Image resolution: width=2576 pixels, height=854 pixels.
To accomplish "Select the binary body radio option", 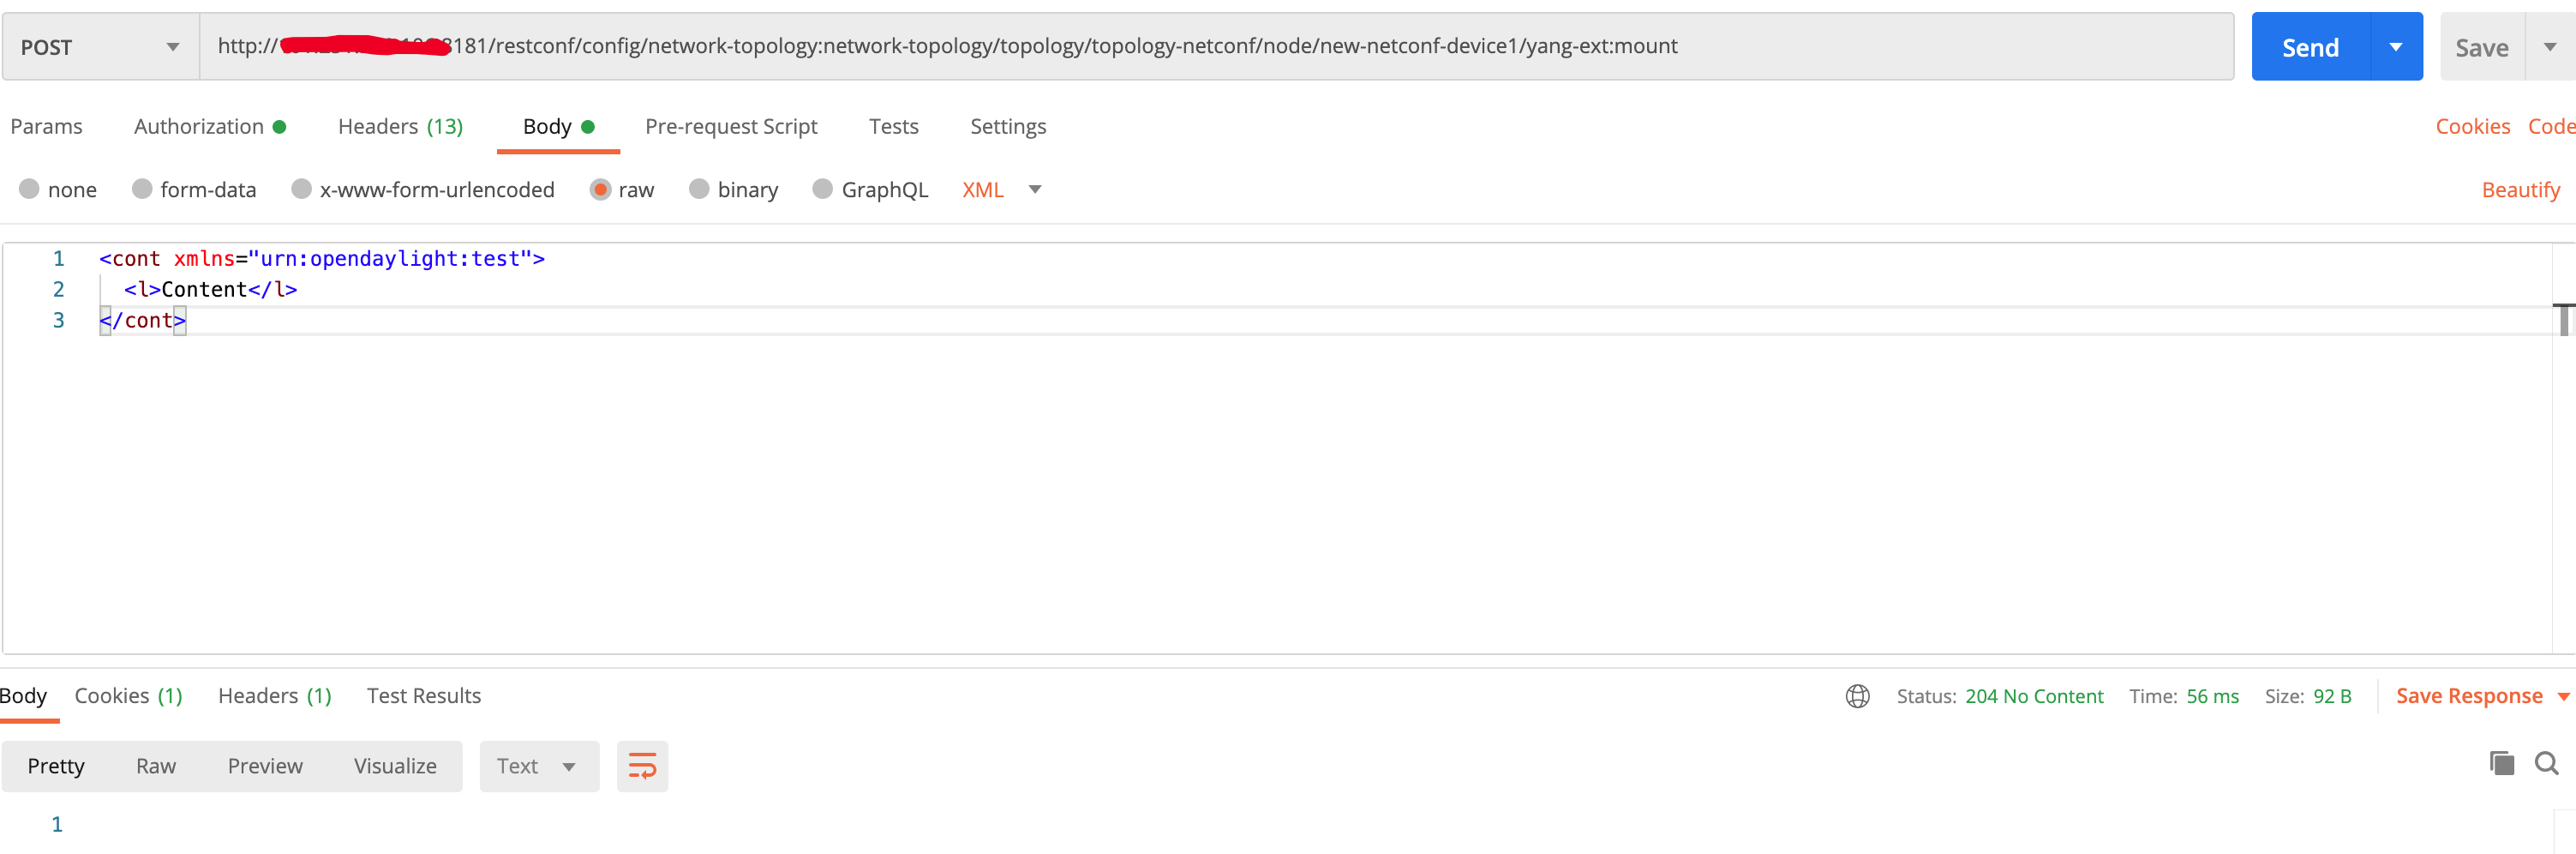I will 699,189.
